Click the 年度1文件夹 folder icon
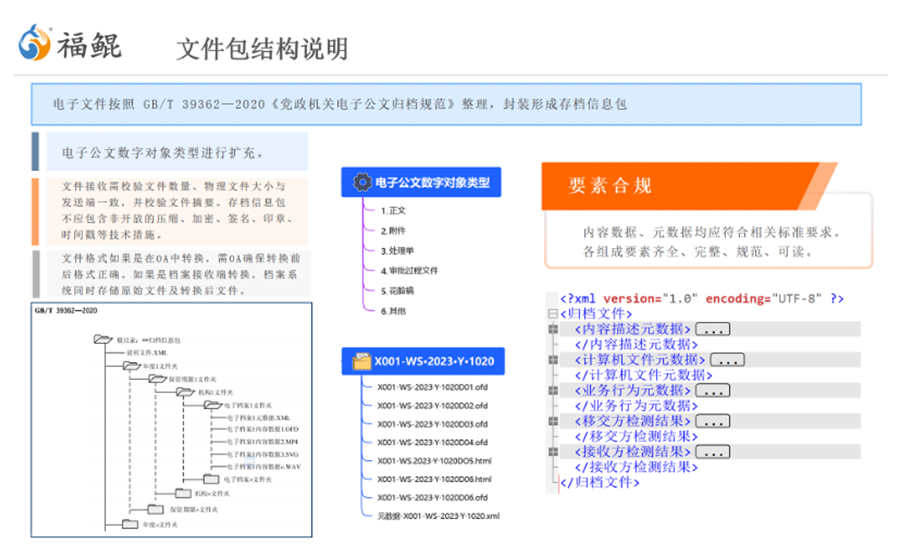 pyautogui.click(x=131, y=367)
